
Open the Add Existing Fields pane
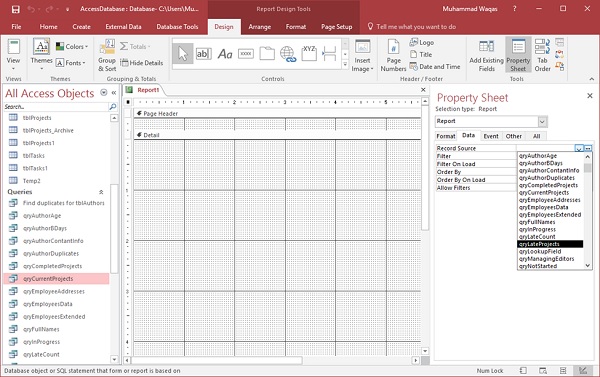click(486, 56)
